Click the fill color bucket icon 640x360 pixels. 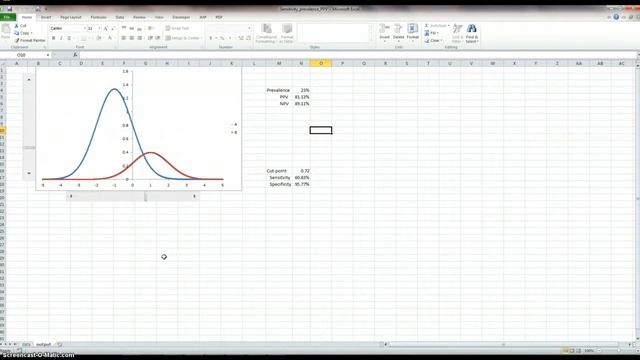click(98, 38)
